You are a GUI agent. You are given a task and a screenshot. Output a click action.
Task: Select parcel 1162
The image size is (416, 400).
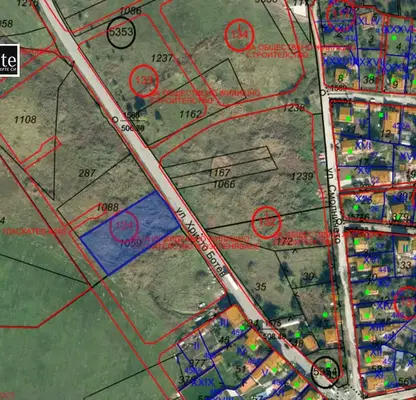pyautogui.click(x=190, y=114)
